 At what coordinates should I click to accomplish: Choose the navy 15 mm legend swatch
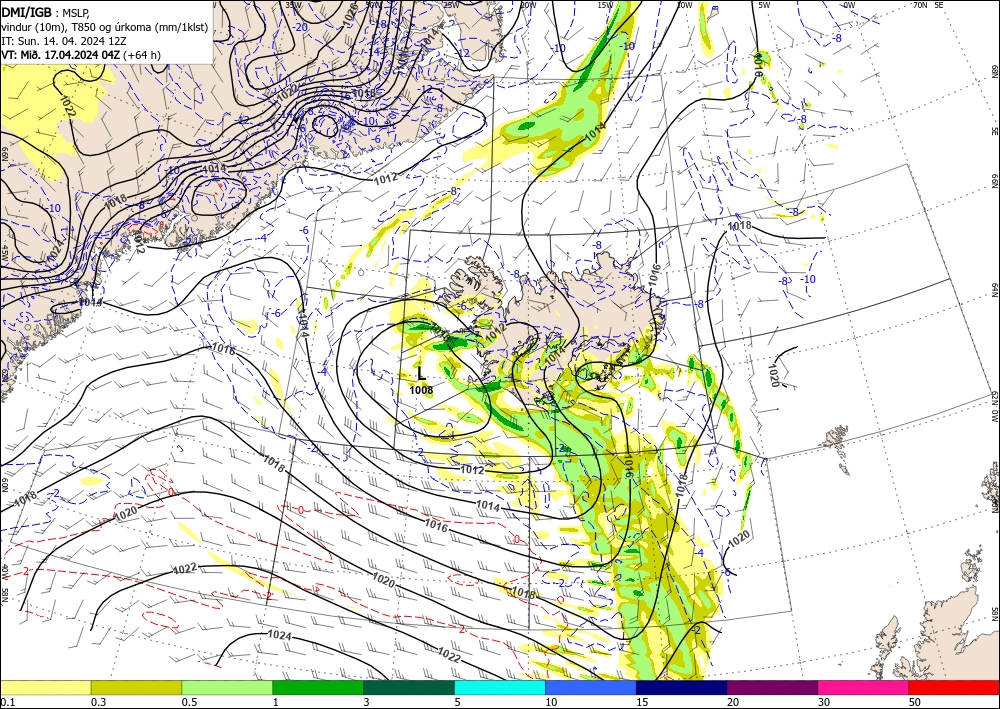tap(682, 687)
